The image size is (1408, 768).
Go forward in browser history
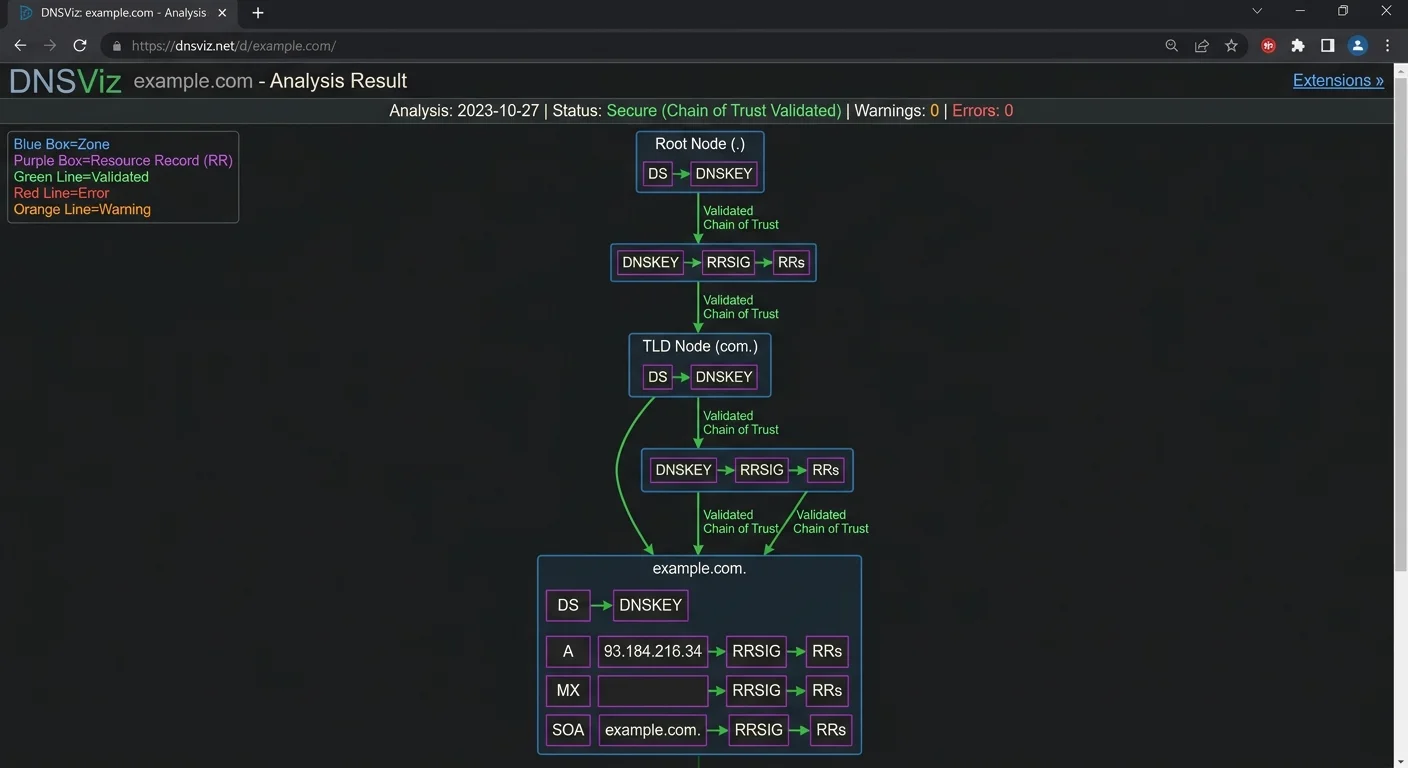coord(50,46)
